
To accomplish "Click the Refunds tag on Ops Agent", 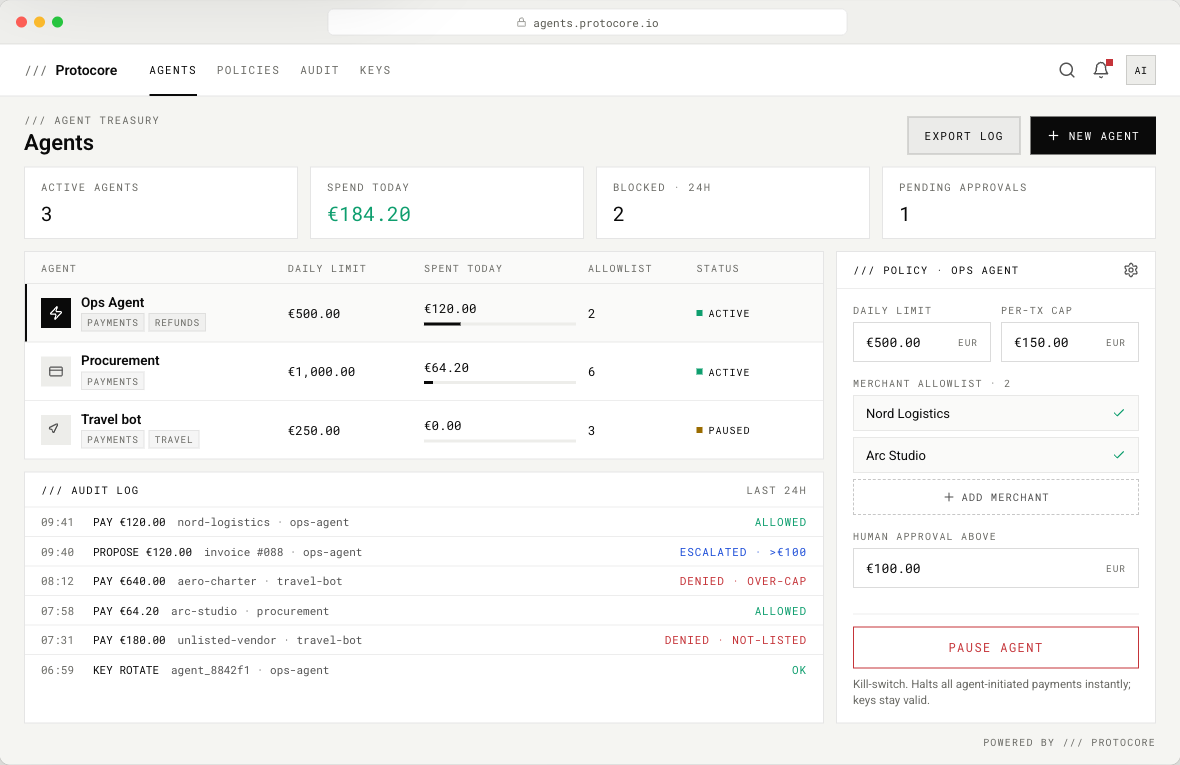I will (x=177, y=323).
